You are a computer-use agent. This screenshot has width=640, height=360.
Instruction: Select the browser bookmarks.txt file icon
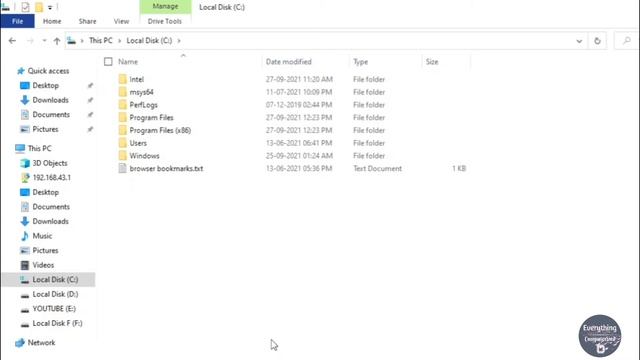(x=122, y=168)
